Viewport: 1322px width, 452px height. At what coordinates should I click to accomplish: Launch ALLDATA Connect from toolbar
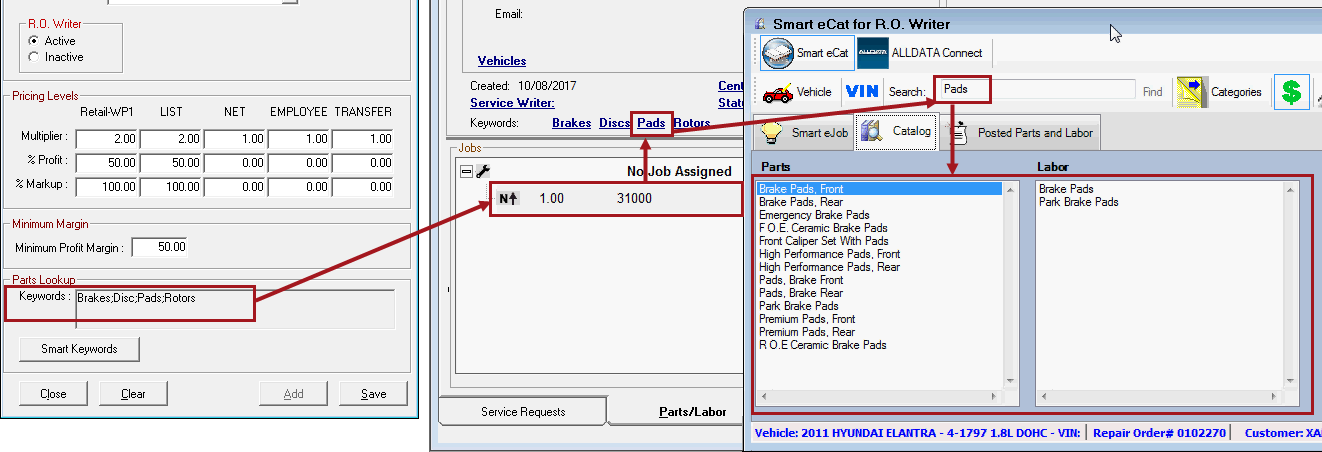pyautogui.click(x=921, y=53)
